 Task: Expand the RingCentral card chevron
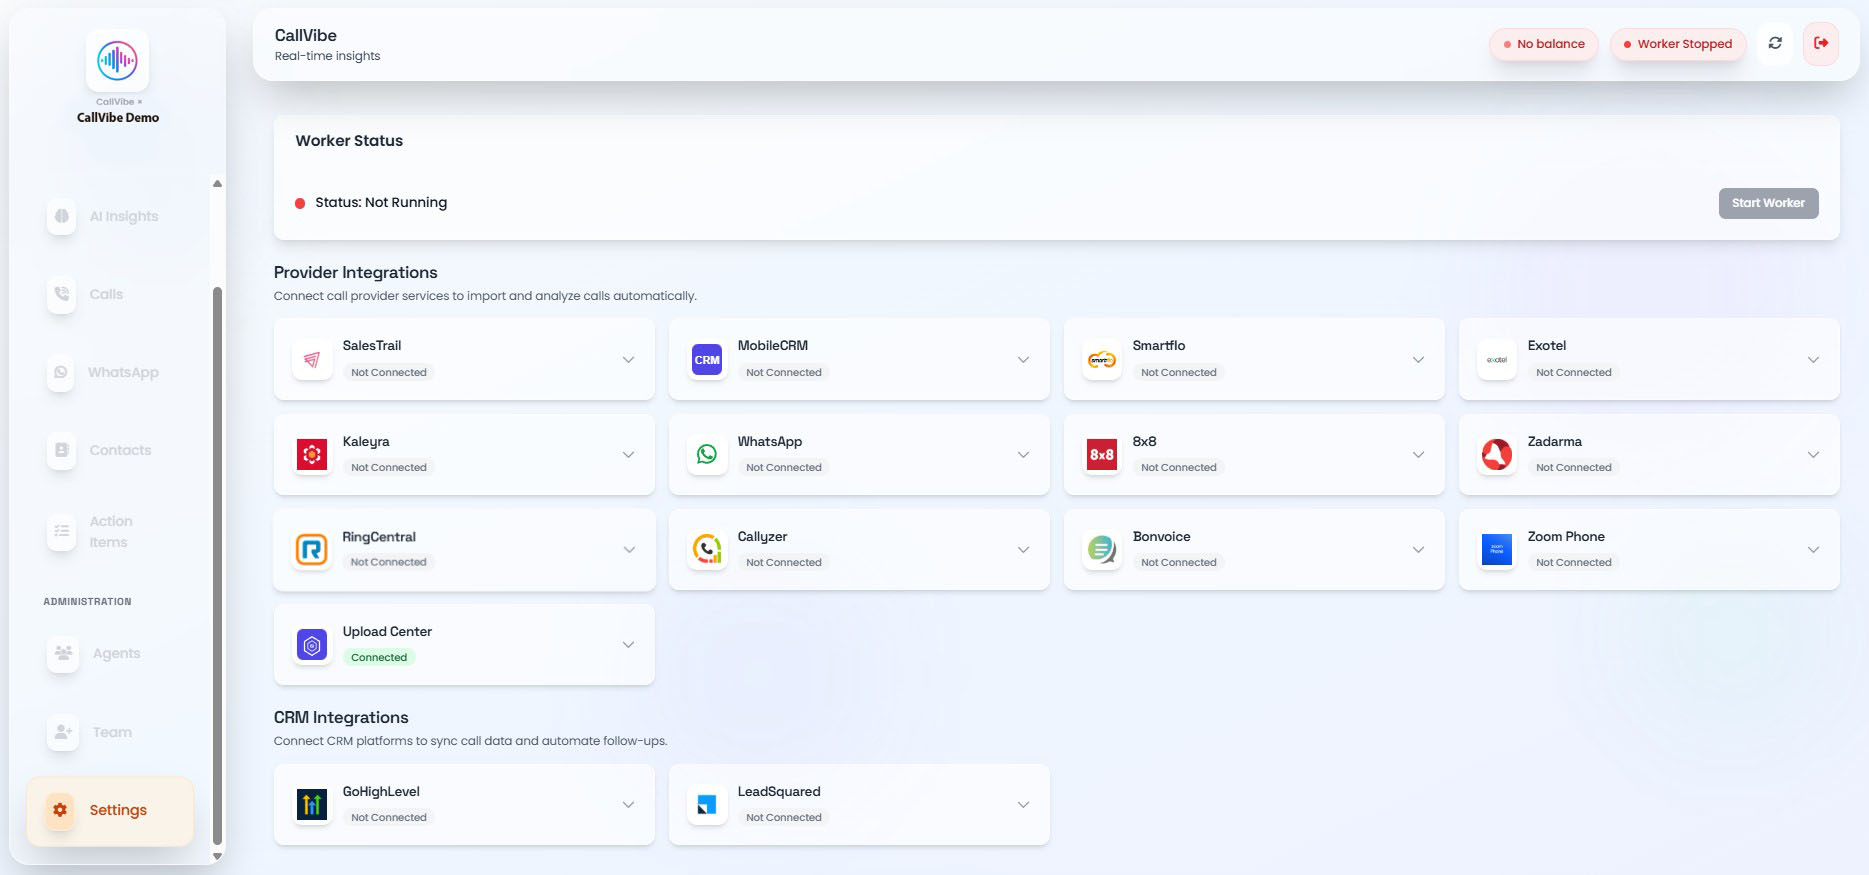[628, 550]
